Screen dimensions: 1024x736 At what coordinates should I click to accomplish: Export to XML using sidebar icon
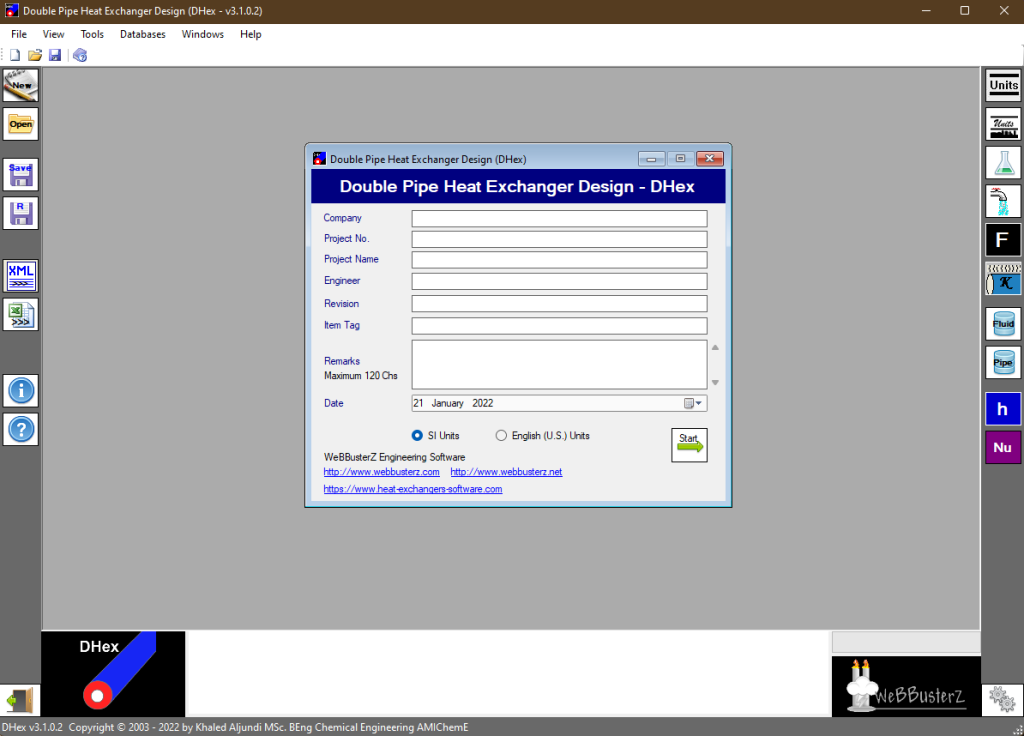click(21, 276)
